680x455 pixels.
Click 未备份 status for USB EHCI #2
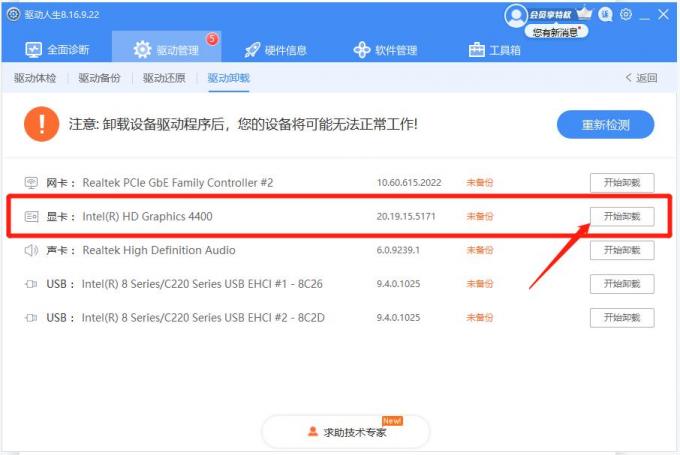click(480, 318)
